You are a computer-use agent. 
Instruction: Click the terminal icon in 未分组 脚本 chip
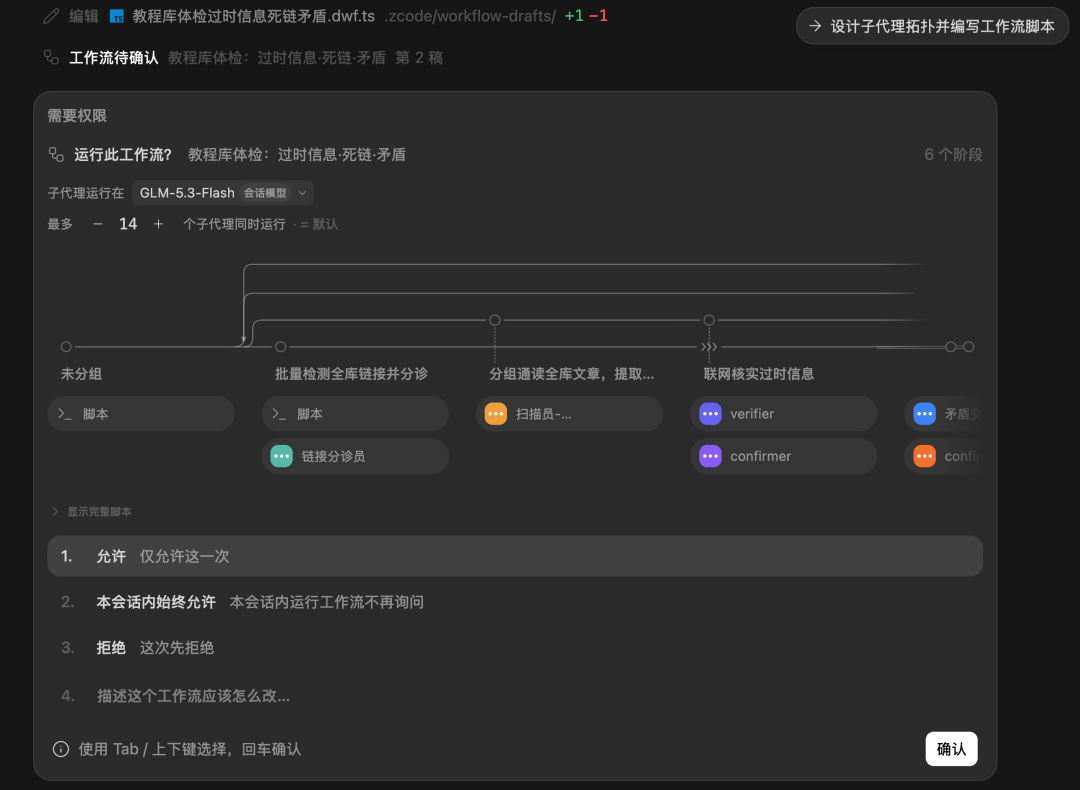65,413
